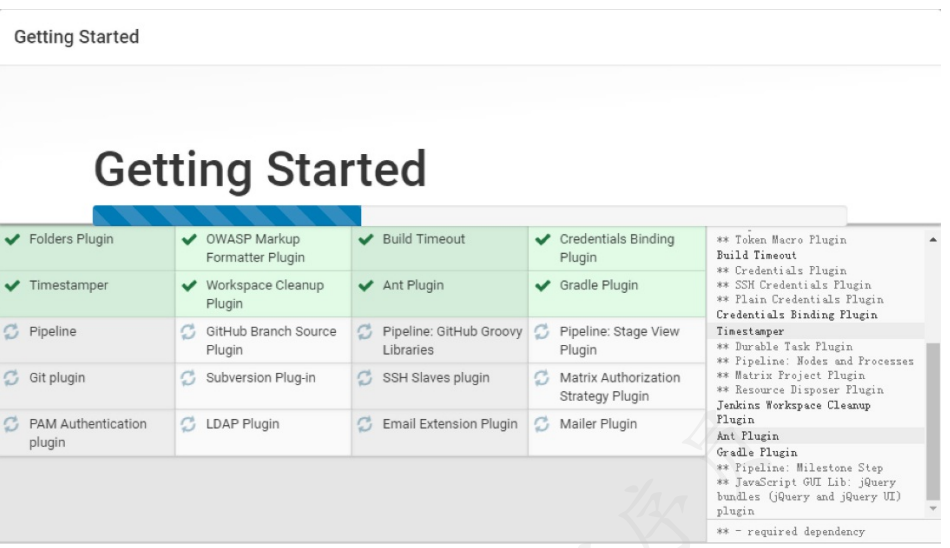950x548 pixels.
Task: Click the sync icon next to LDAP Plugin
Action: (x=188, y=424)
